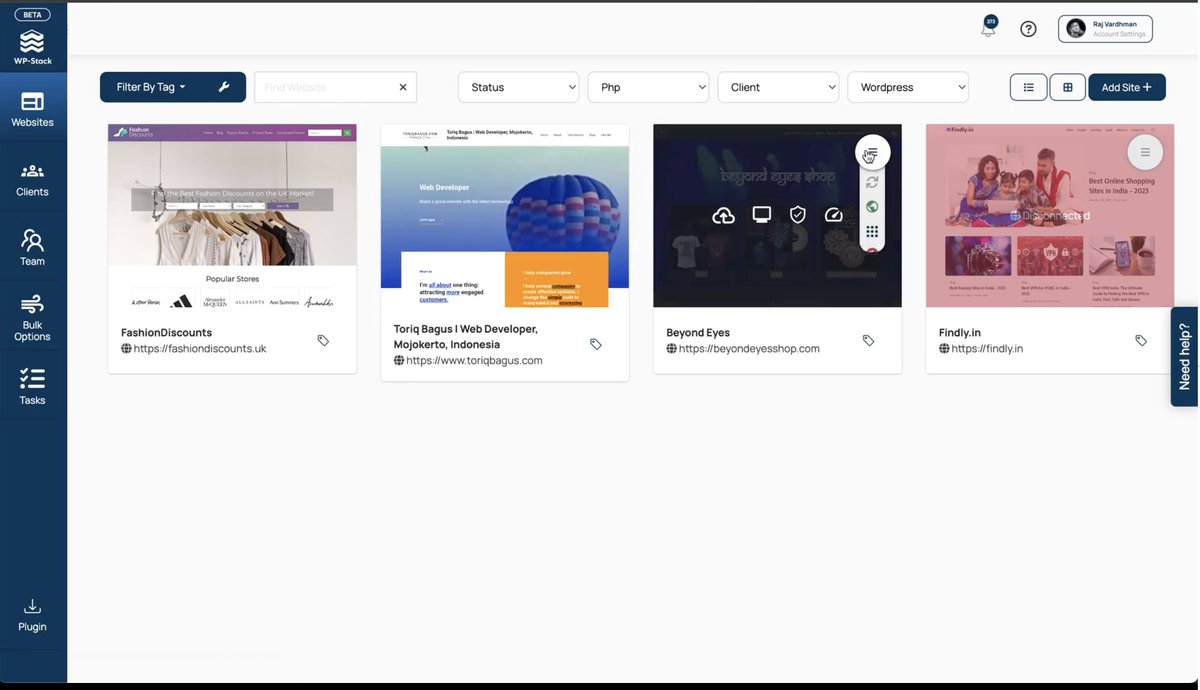Go to Clients in the sidebar
This screenshot has height=690, width=1200.
(x=33, y=180)
